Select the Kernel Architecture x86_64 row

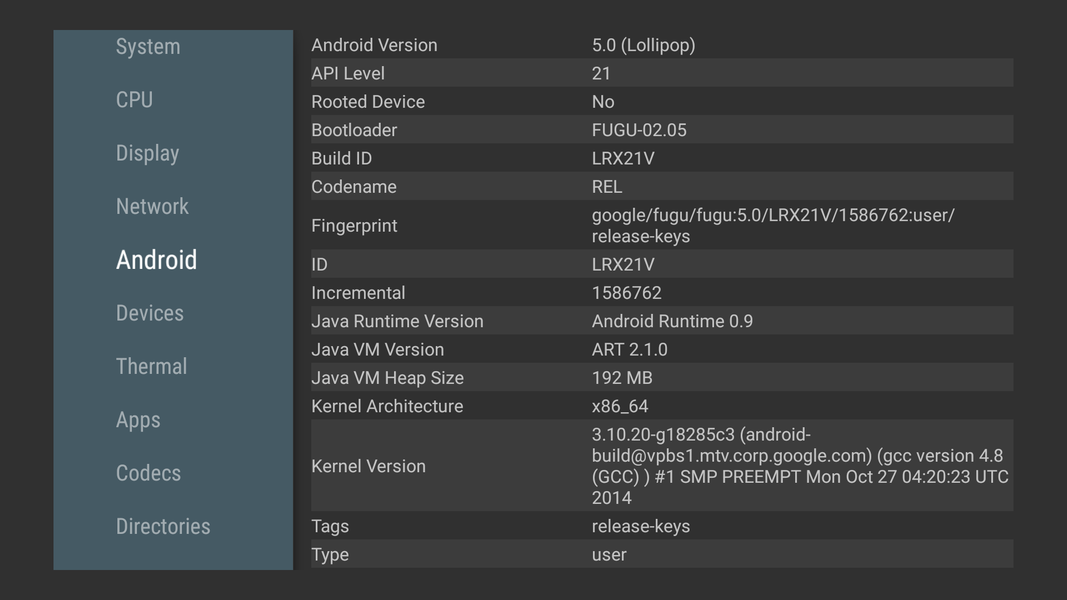click(660, 406)
